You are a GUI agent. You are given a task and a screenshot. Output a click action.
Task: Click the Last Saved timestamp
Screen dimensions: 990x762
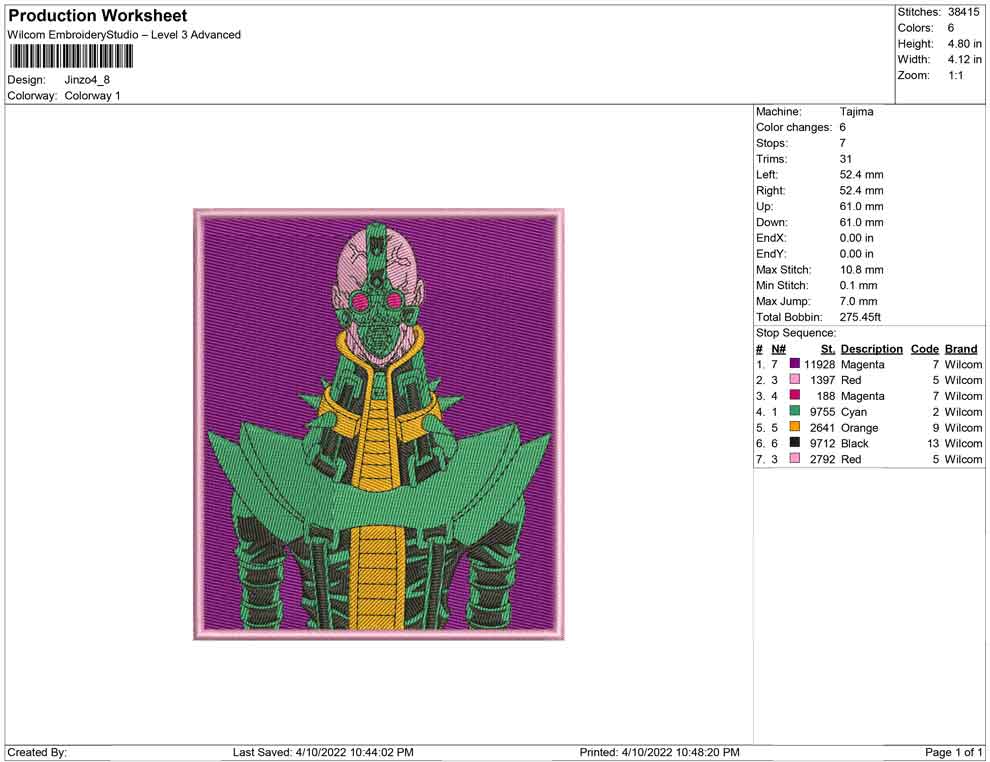point(323,752)
